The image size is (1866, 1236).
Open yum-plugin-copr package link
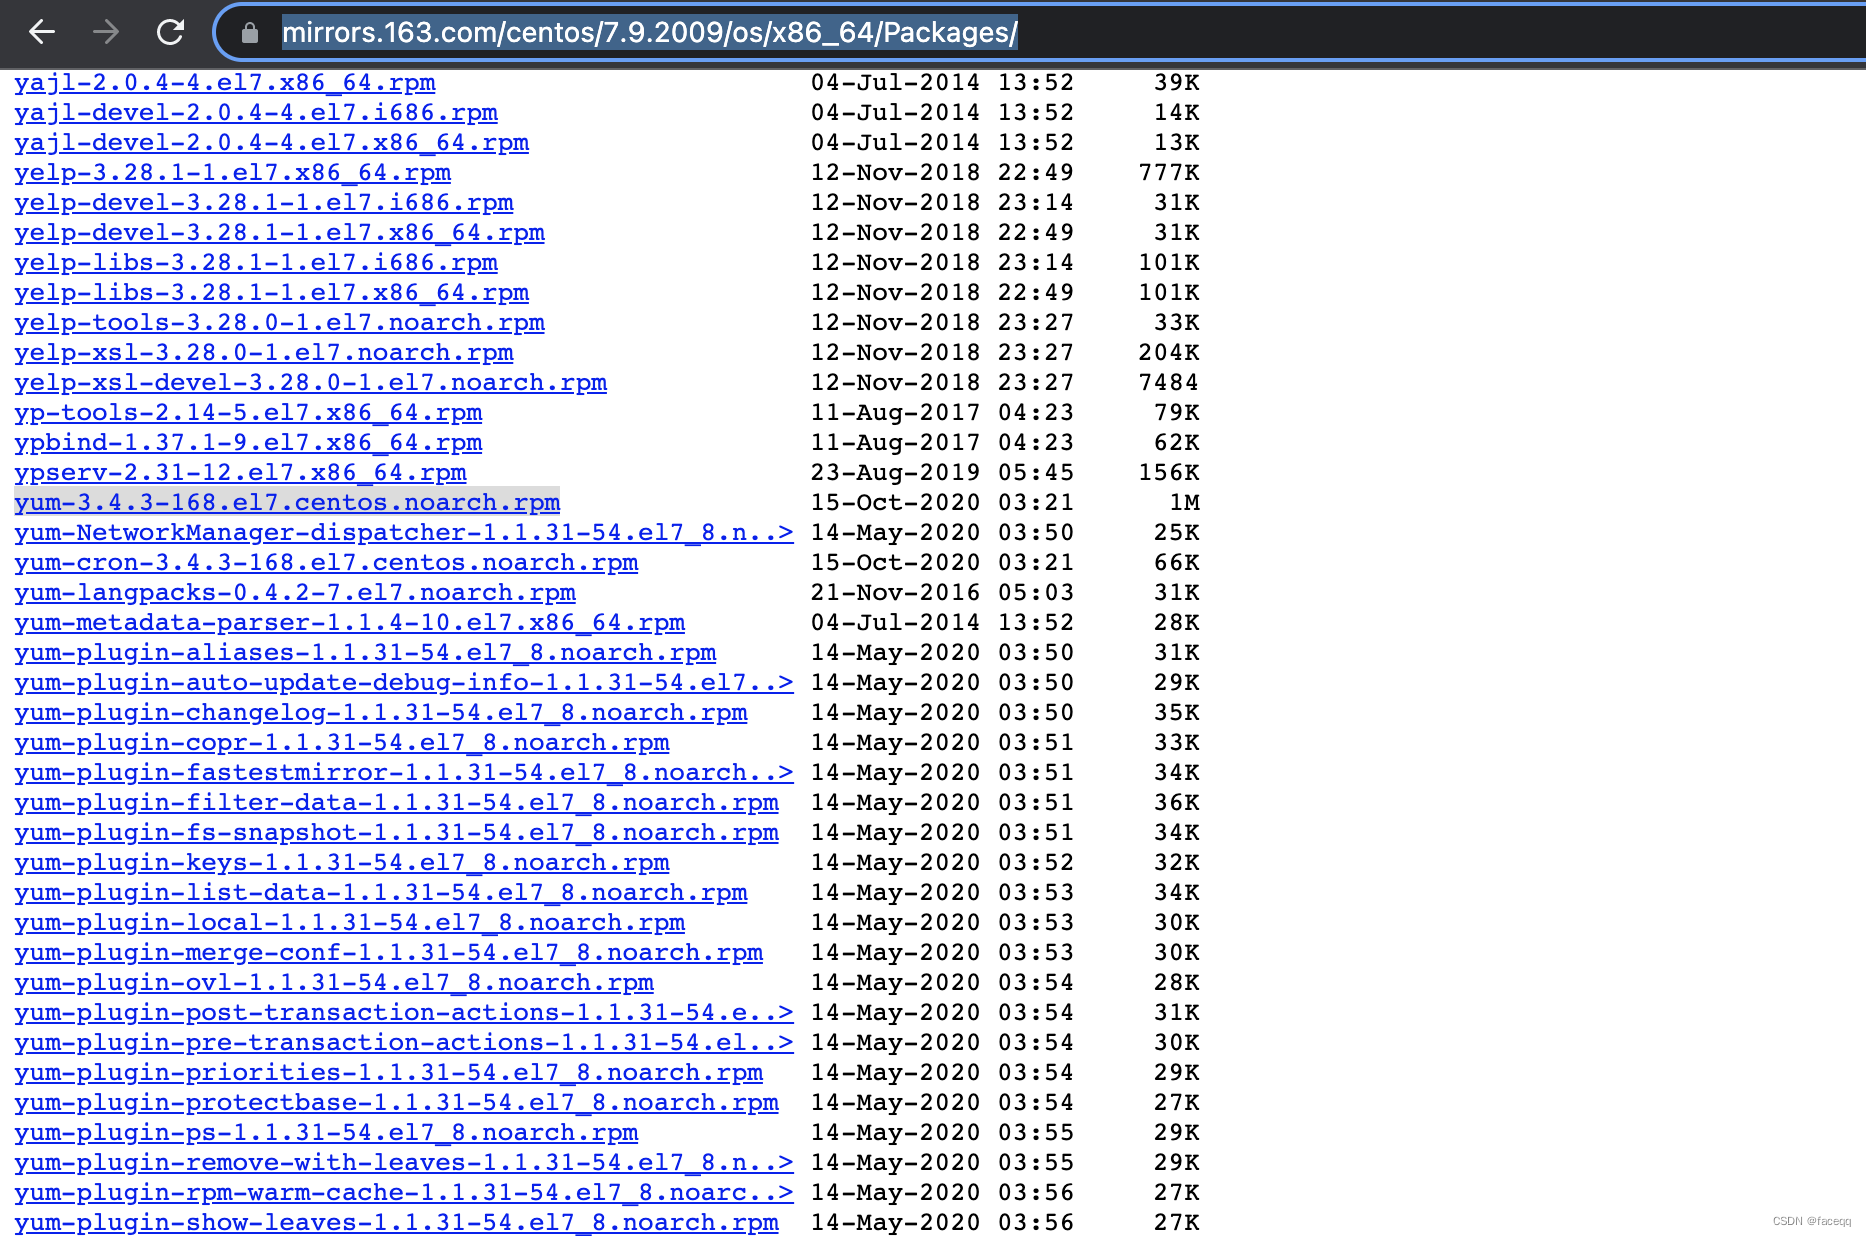pos(342,743)
